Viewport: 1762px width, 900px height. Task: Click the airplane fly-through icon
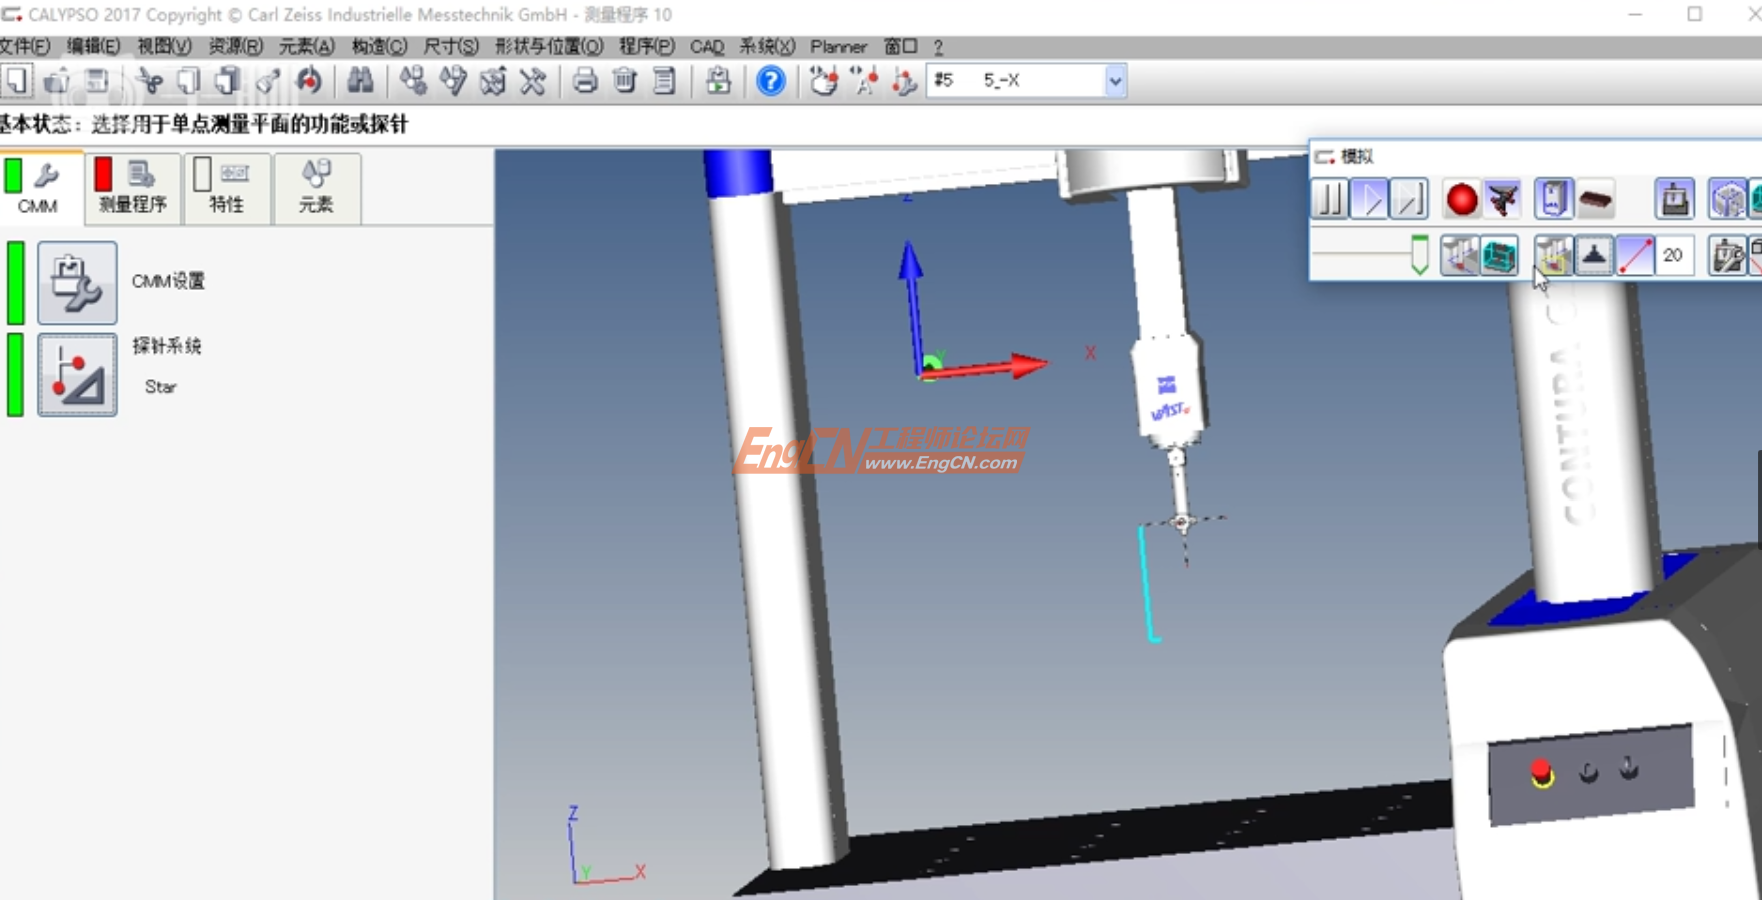pos(1501,199)
